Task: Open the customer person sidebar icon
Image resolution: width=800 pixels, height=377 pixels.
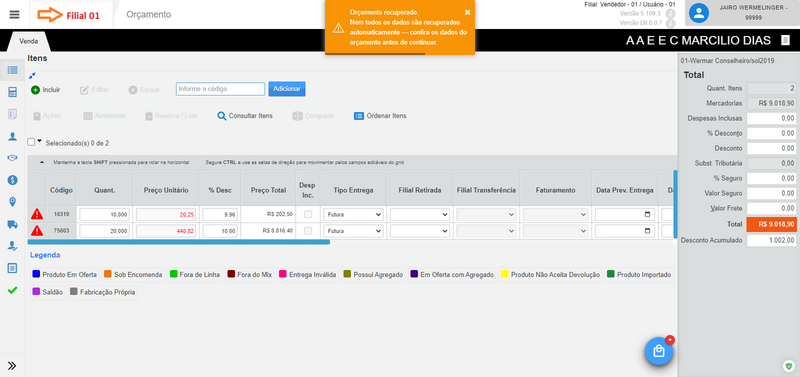Action: [x=13, y=136]
